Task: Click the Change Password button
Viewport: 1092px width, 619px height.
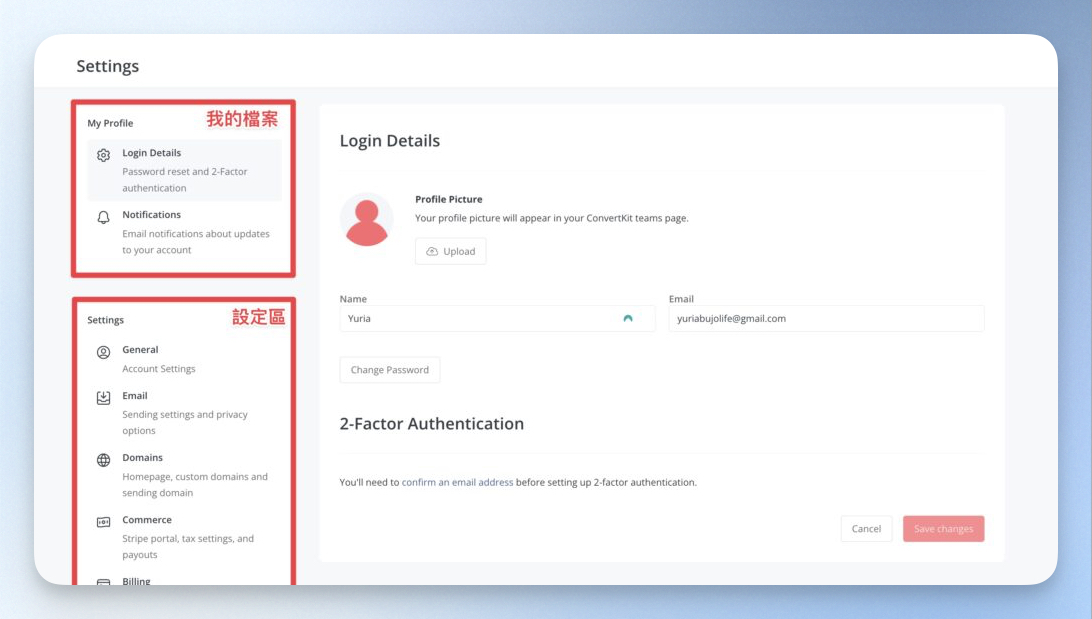Action: [390, 370]
